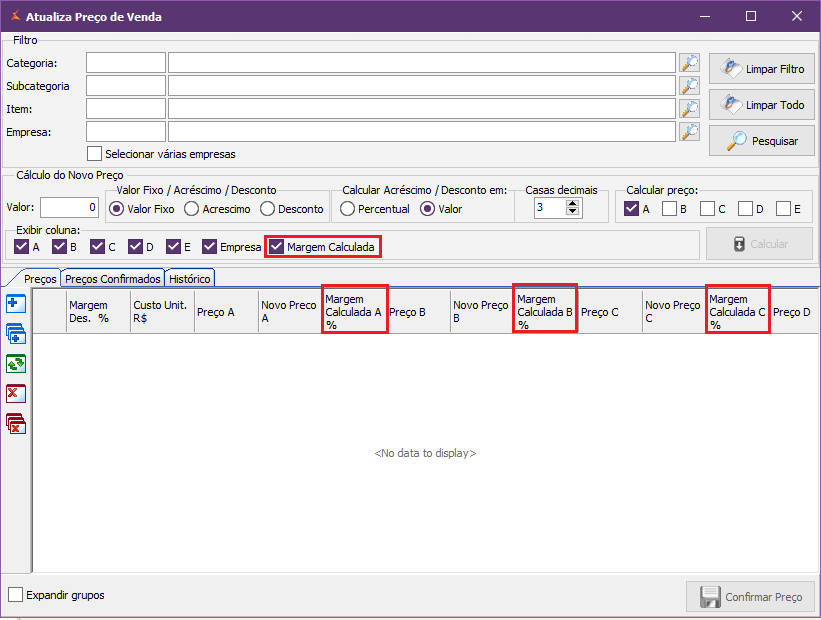Click the Novo Preço A column header
Image resolution: width=821 pixels, height=620 pixels.
click(290, 312)
